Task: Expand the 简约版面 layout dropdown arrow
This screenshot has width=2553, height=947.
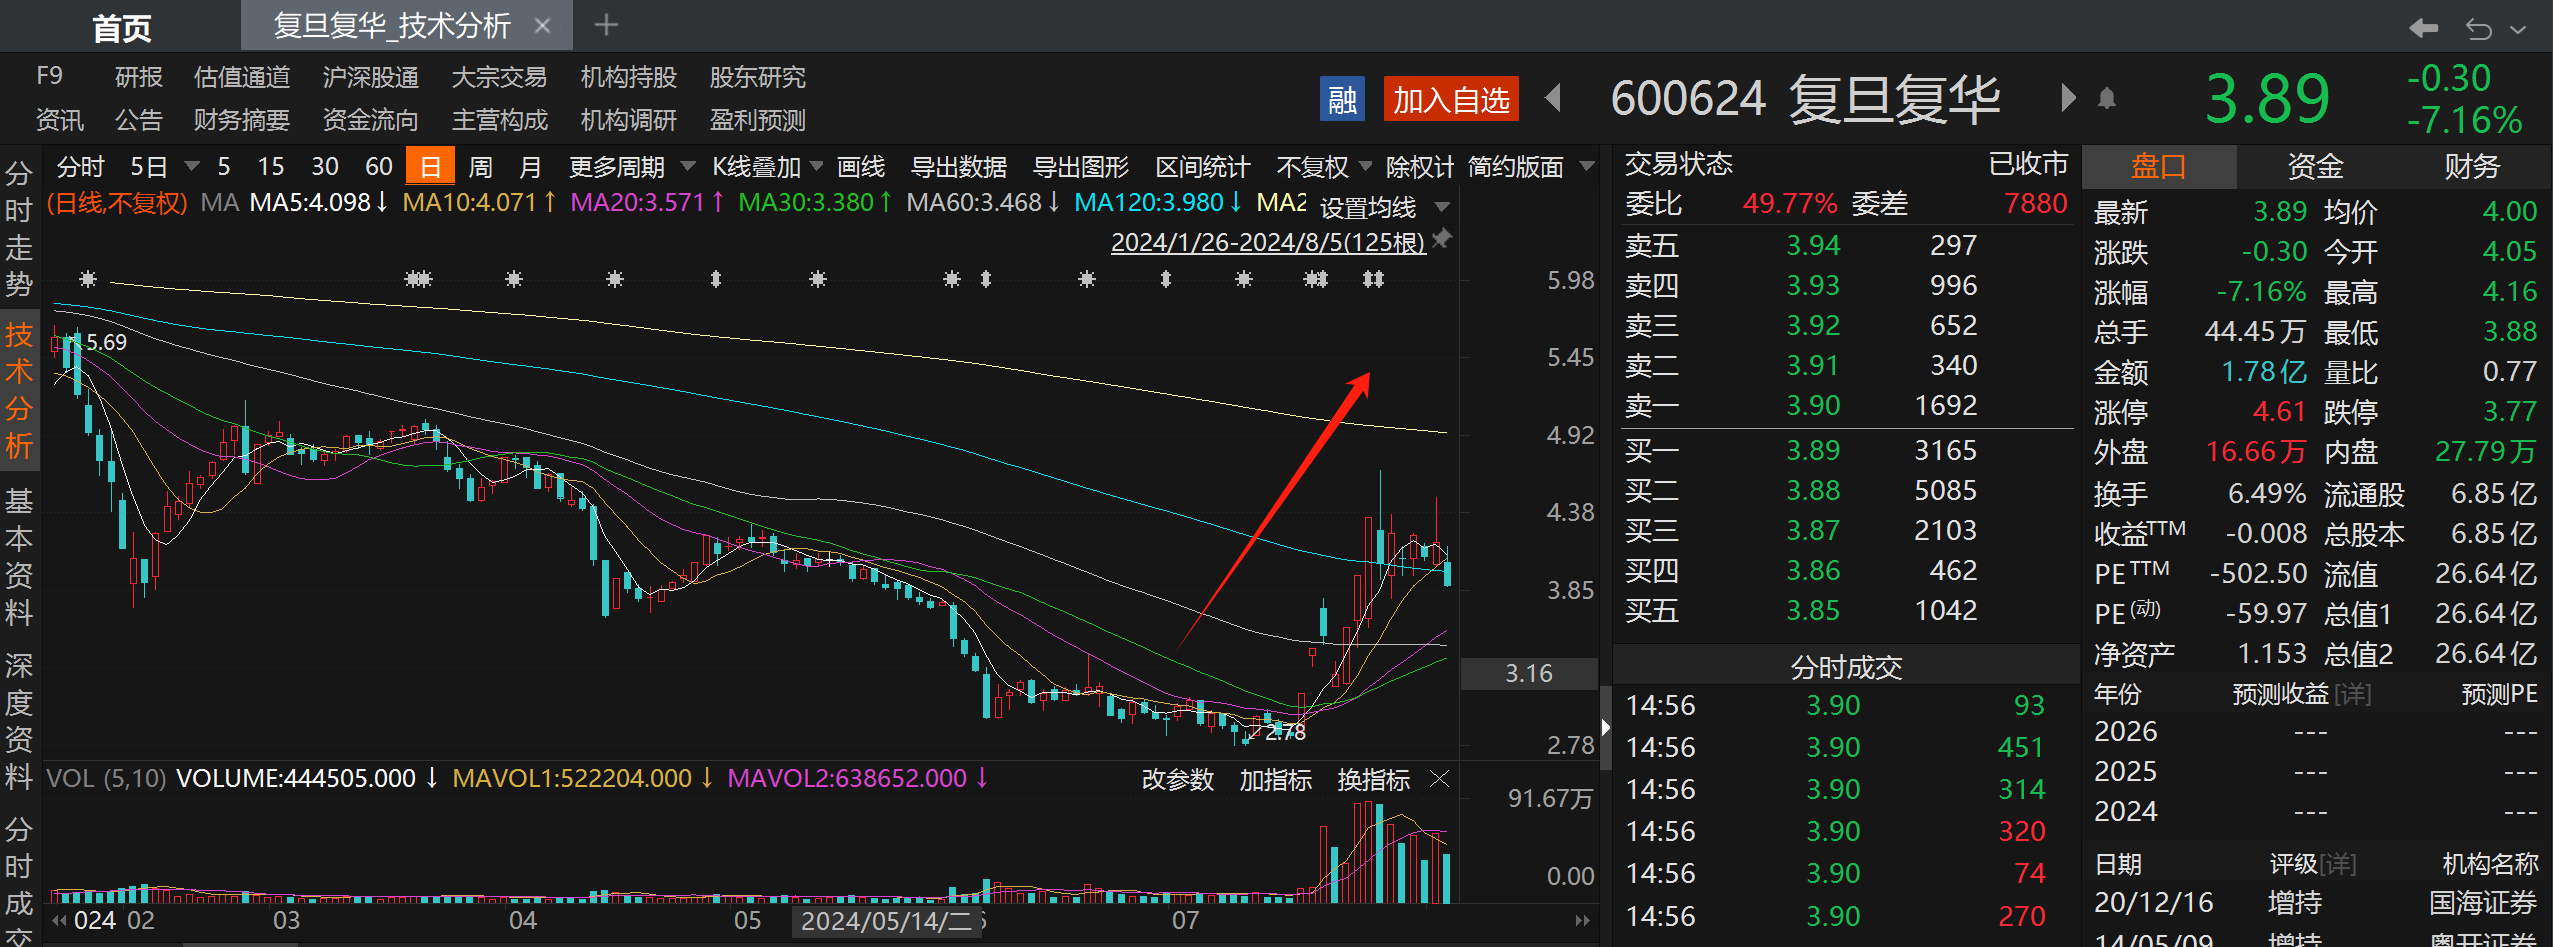Action: click(1586, 166)
